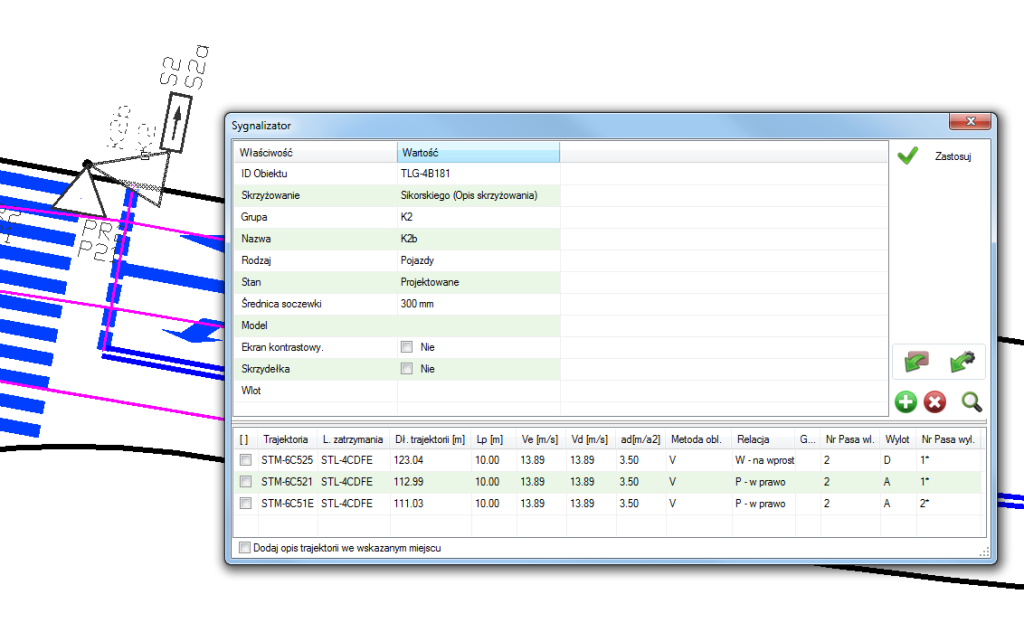Sort by the Nr Pasa wl. column header
Screen dimensions: 1024x632
[x=850, y=439]
